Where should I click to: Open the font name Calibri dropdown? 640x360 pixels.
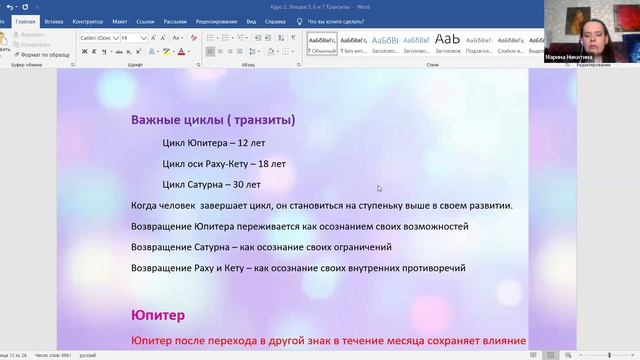coord(116,38)
